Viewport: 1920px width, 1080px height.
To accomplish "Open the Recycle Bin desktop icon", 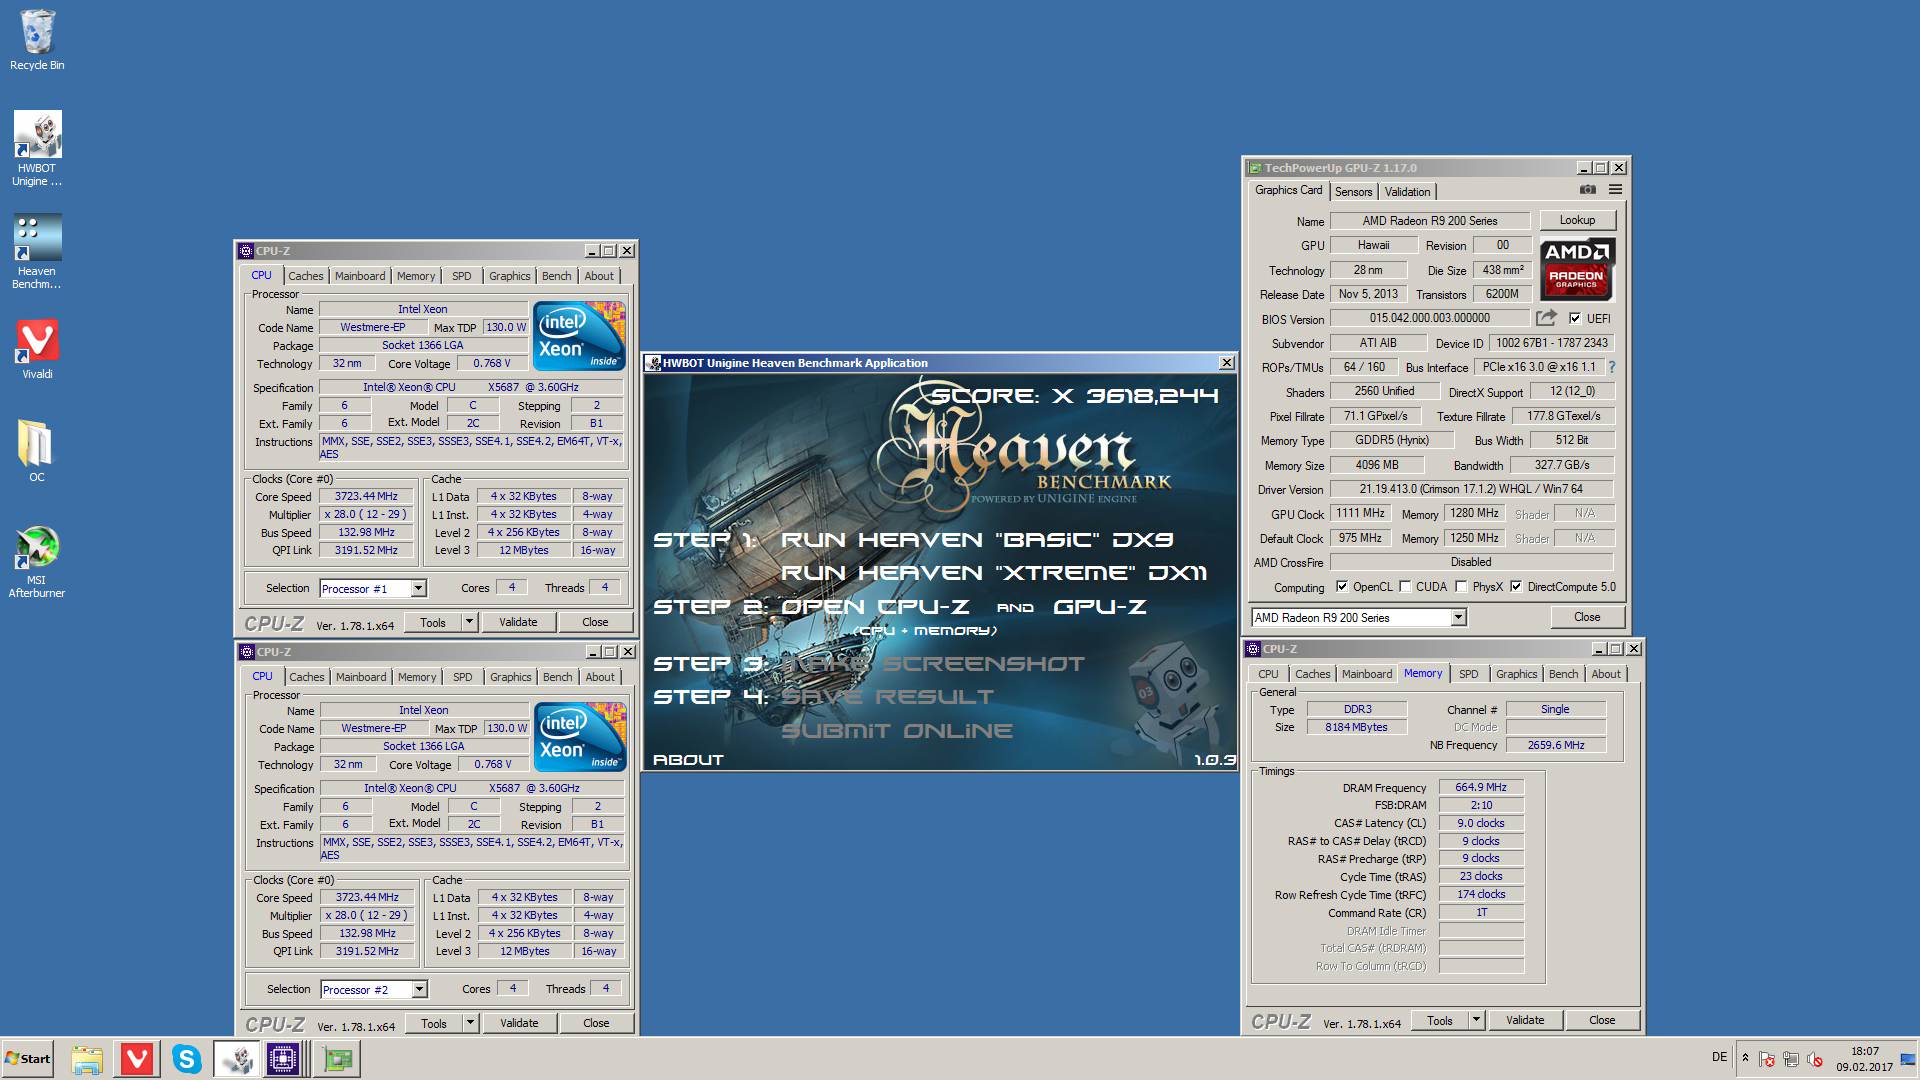I will coord(37,40).
